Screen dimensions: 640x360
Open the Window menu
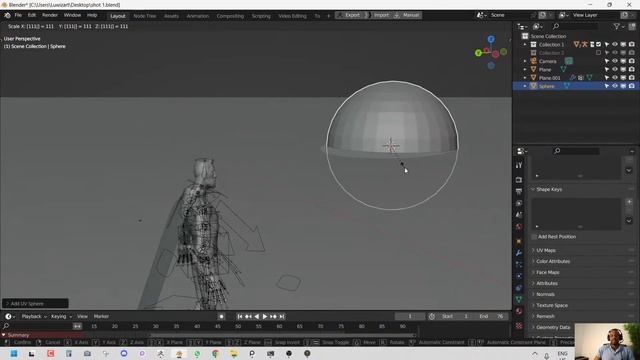click(72, 16)
